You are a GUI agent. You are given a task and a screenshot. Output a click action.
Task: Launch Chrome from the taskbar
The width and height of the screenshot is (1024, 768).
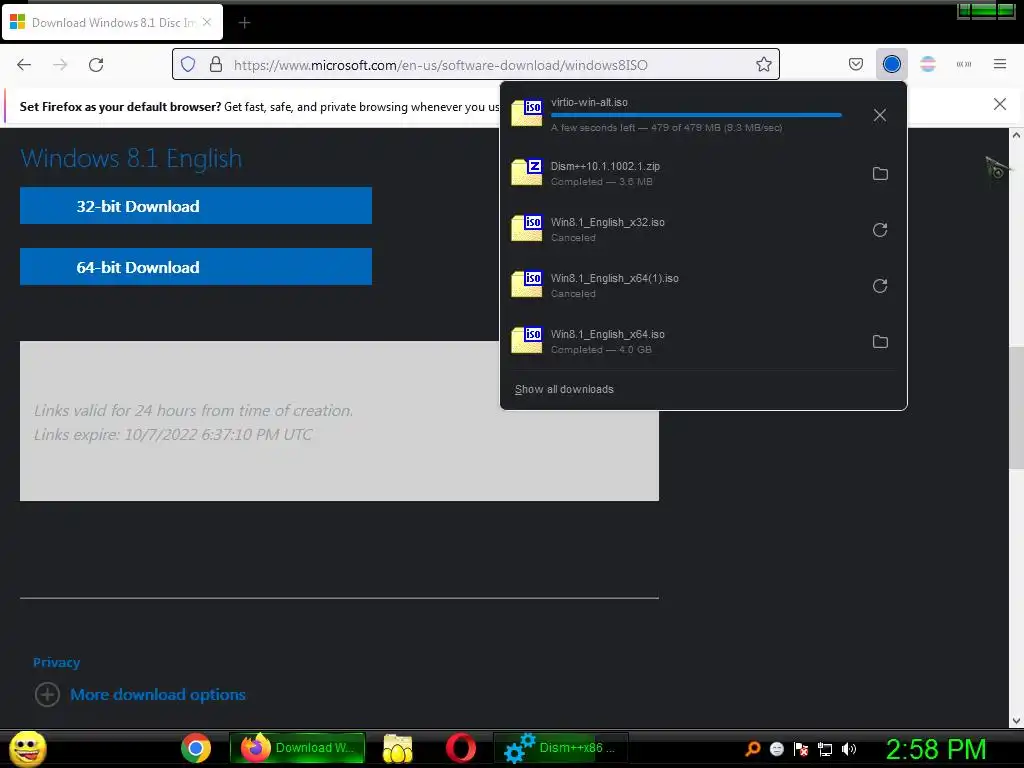click(x=196, y=748)
